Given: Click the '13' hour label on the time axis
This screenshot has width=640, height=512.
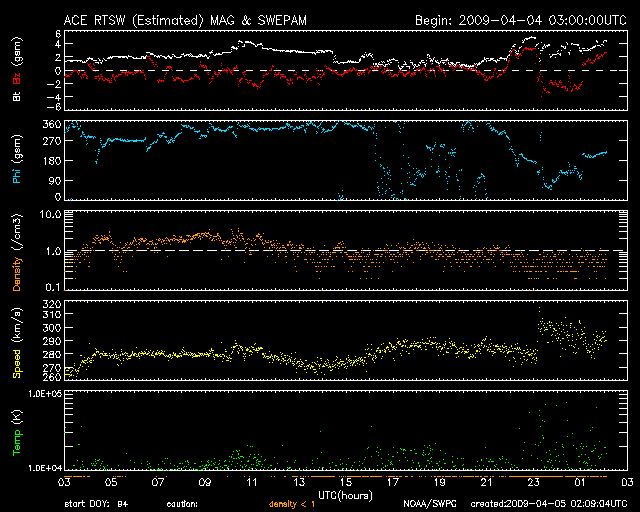Looking at the screenshot, I should (x=299, y=482).
